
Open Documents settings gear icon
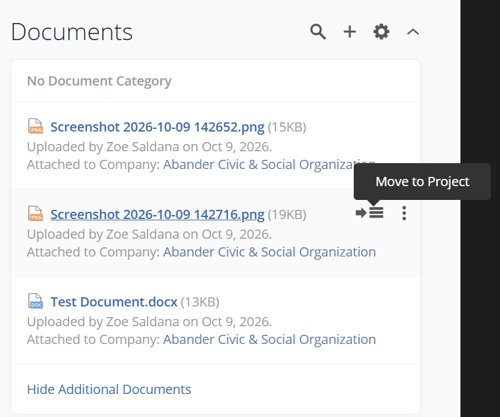coord(381,32)
